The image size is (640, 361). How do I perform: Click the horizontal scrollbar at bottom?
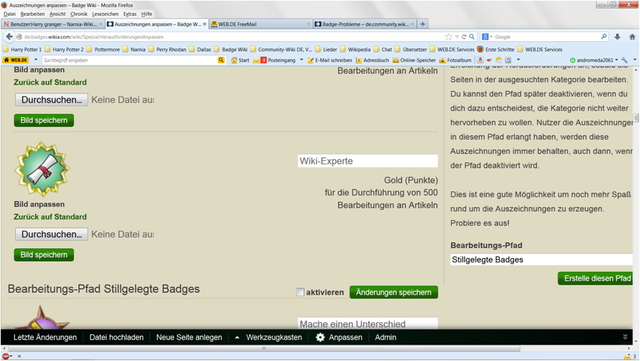click(264, 349)
